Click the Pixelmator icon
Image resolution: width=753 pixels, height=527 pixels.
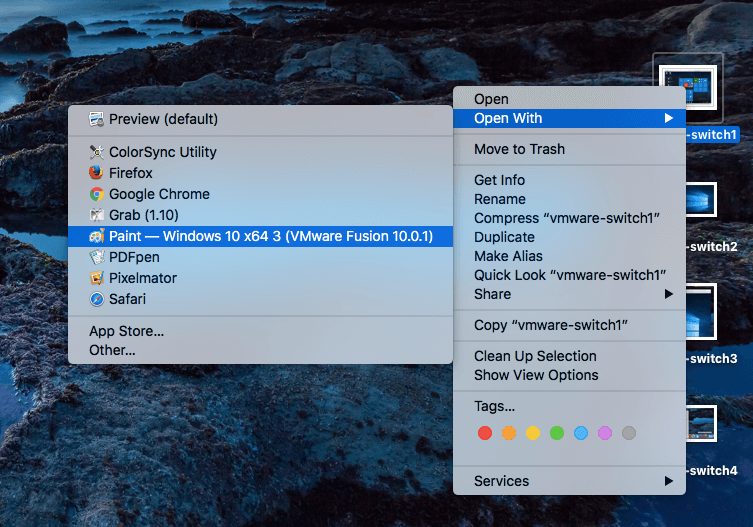[97, 278]
